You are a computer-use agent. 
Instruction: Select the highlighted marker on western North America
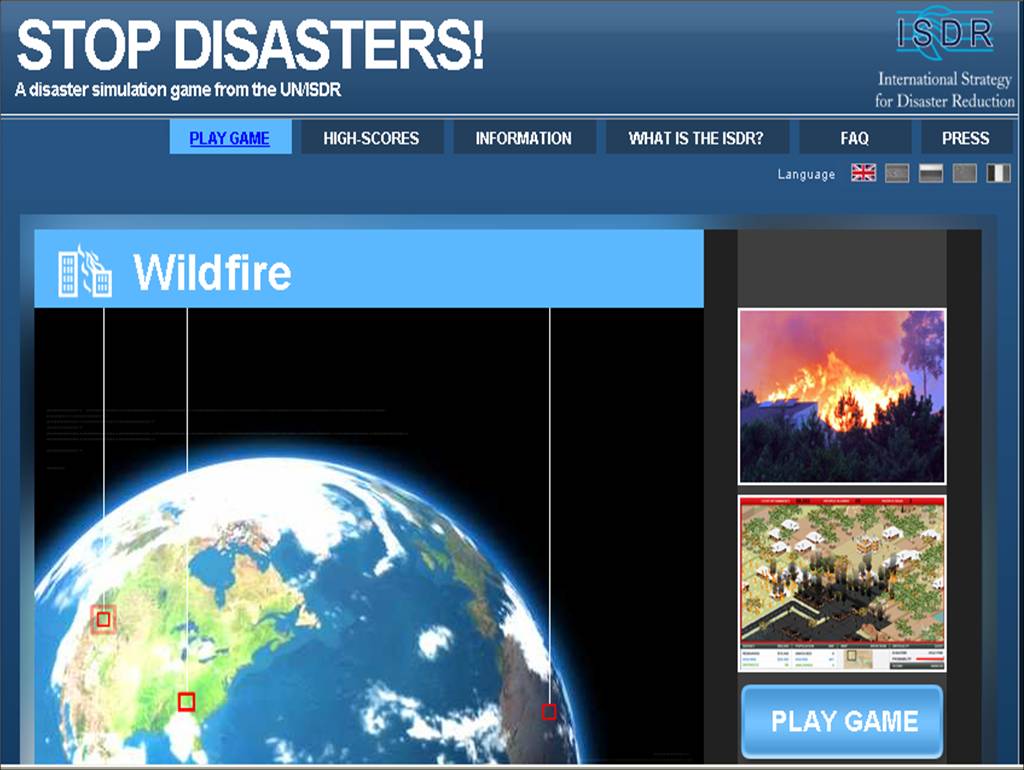tap(103, 619)
